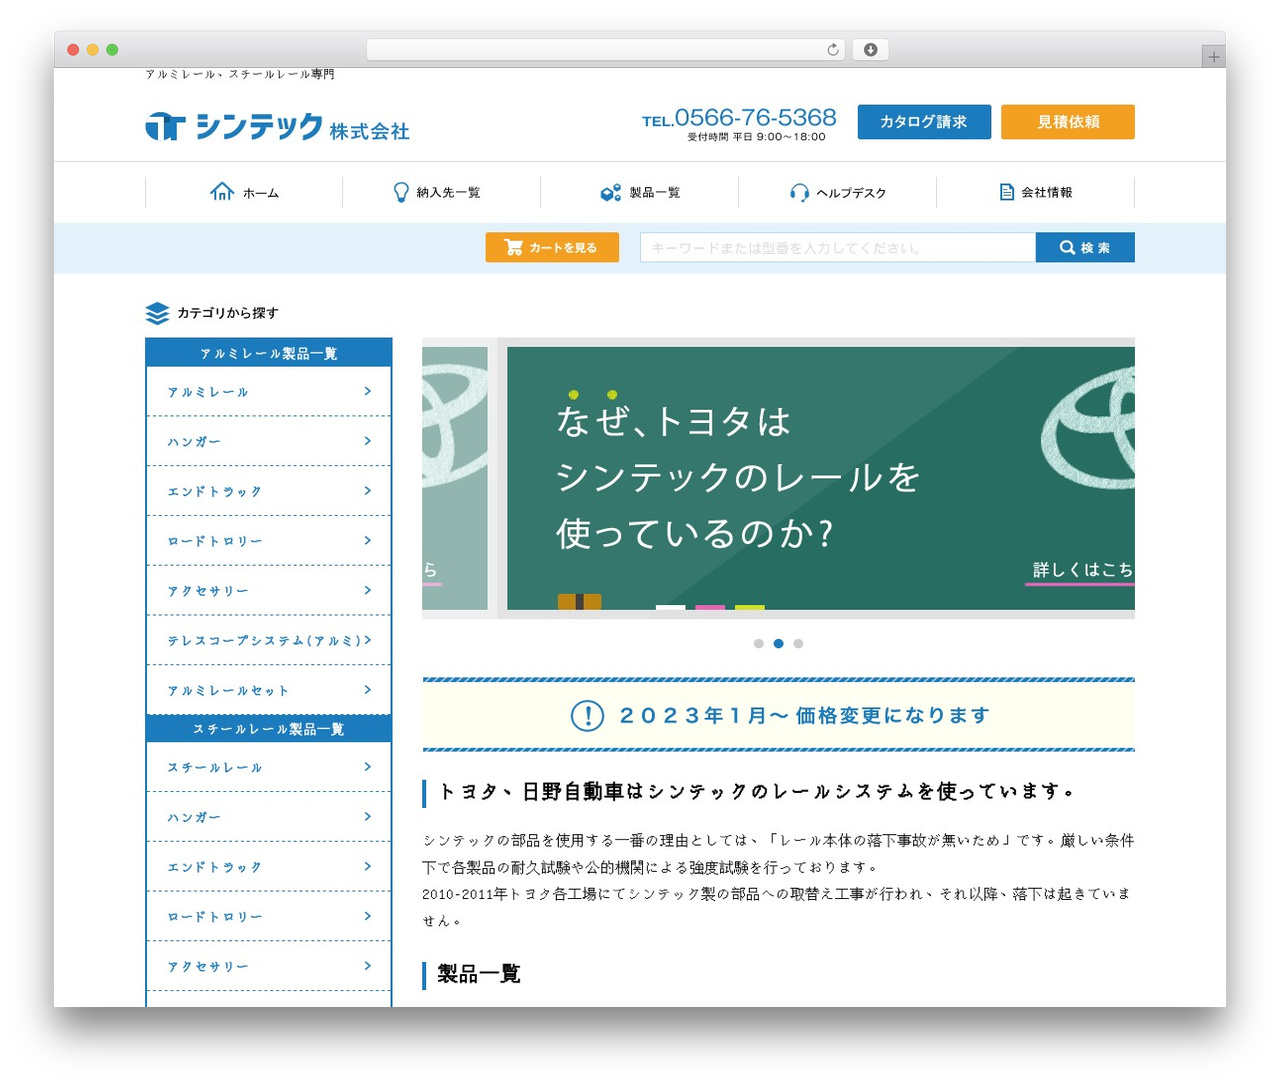Open テレスコープシステム(アルミ) category

[269, 640]
